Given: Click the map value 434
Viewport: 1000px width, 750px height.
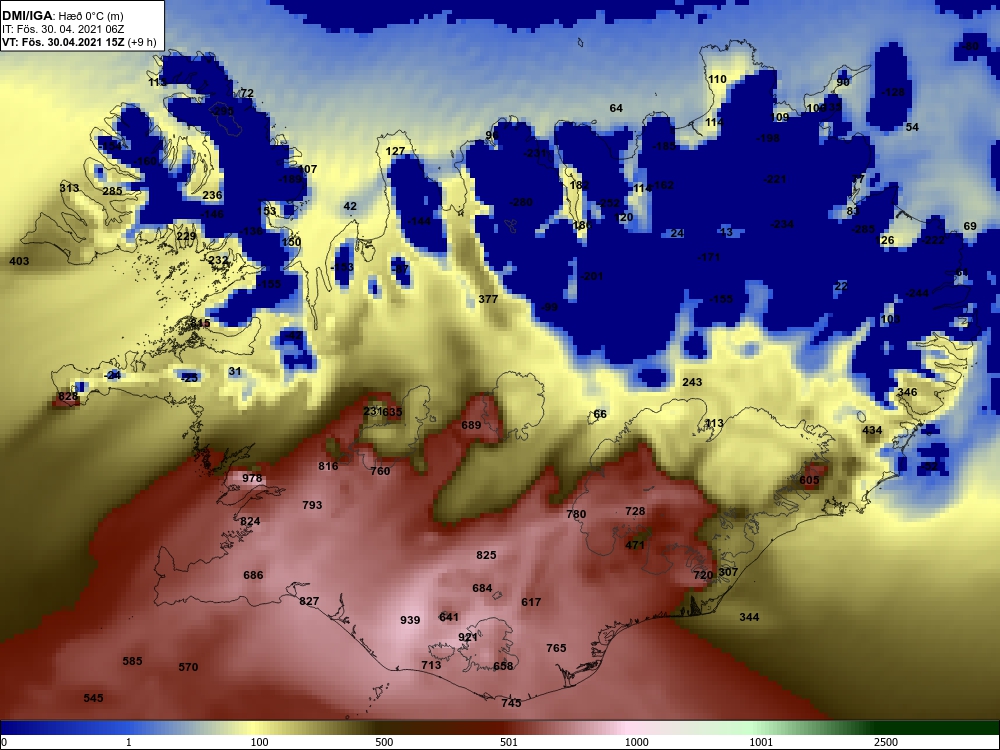Looking at the screenshot, I should click(872, 430).
